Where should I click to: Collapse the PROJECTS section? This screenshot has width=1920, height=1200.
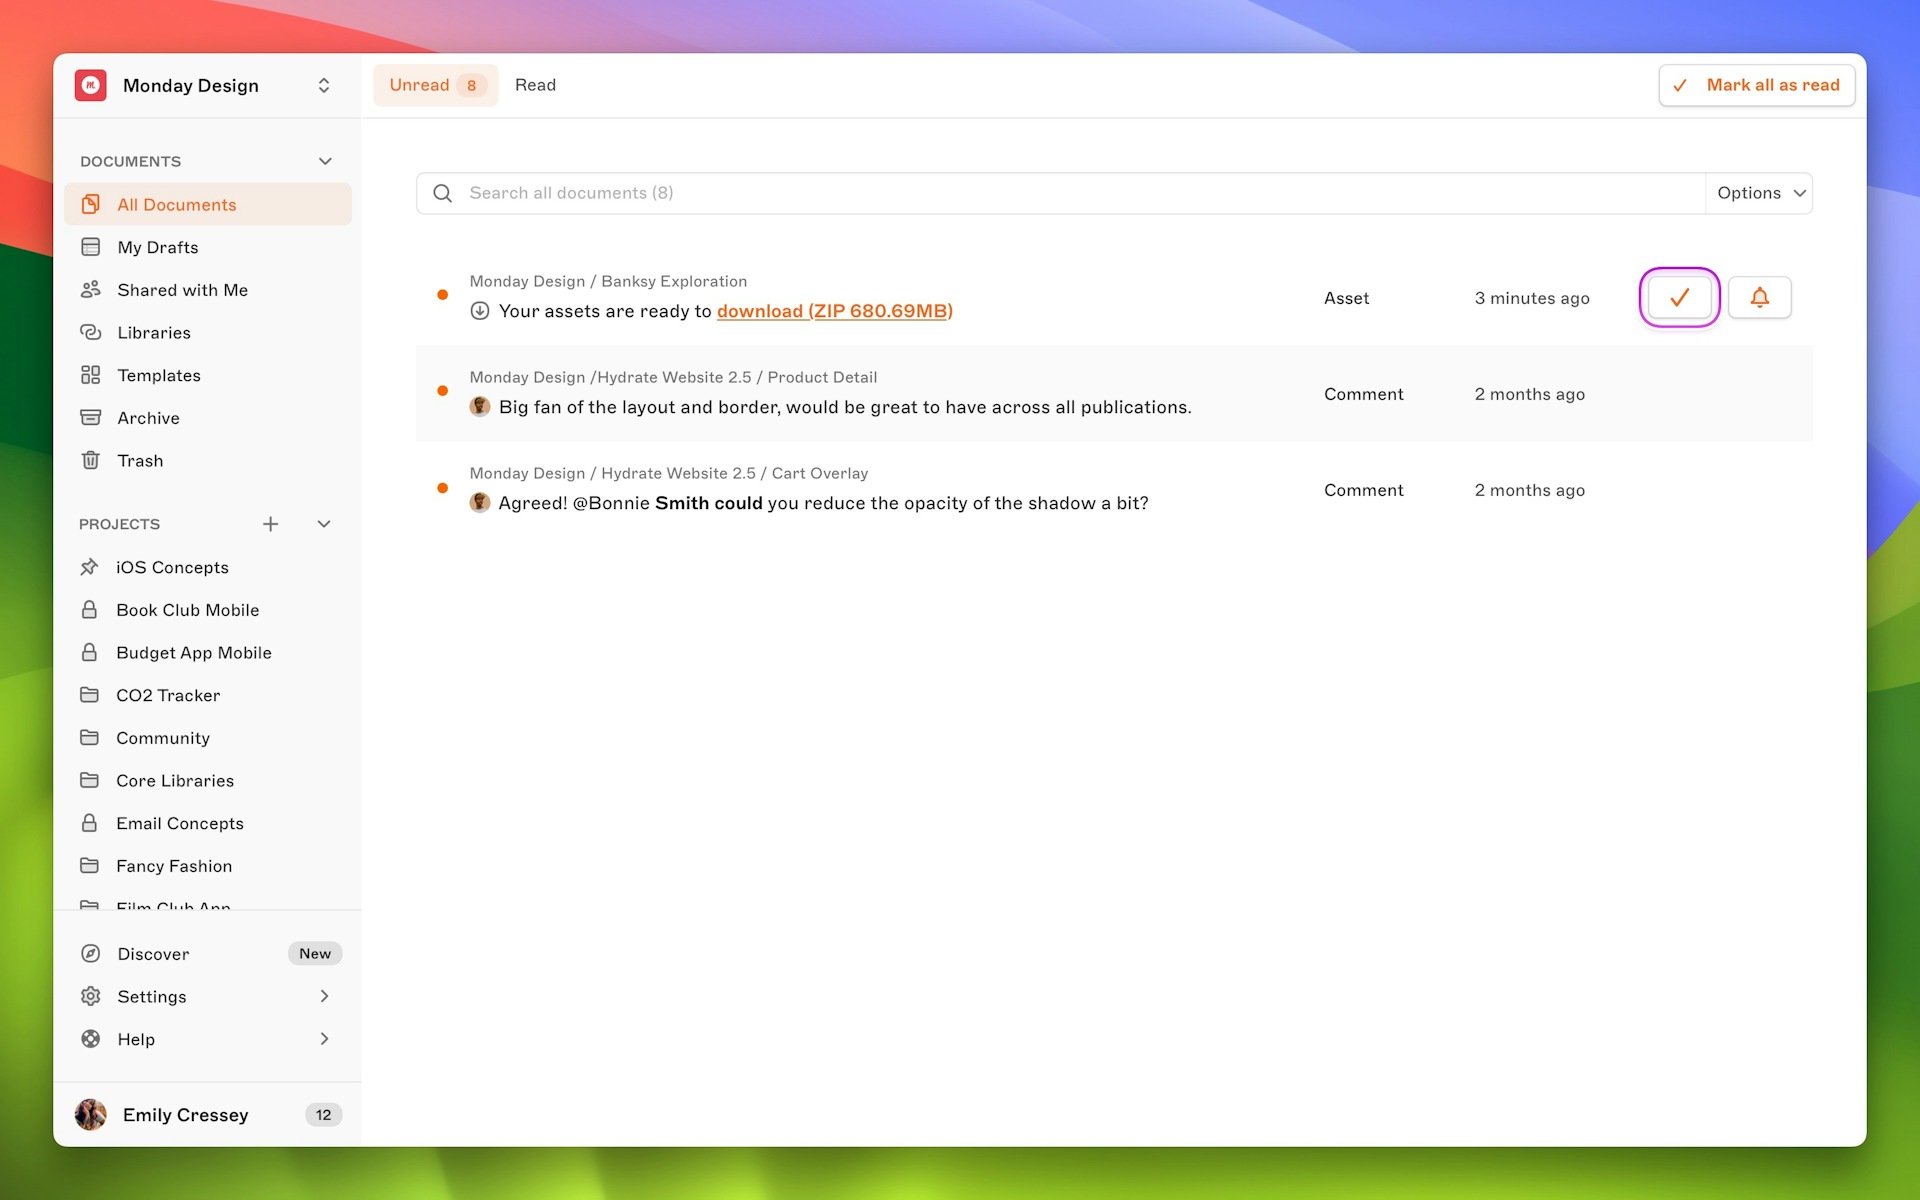coord(323,523)
